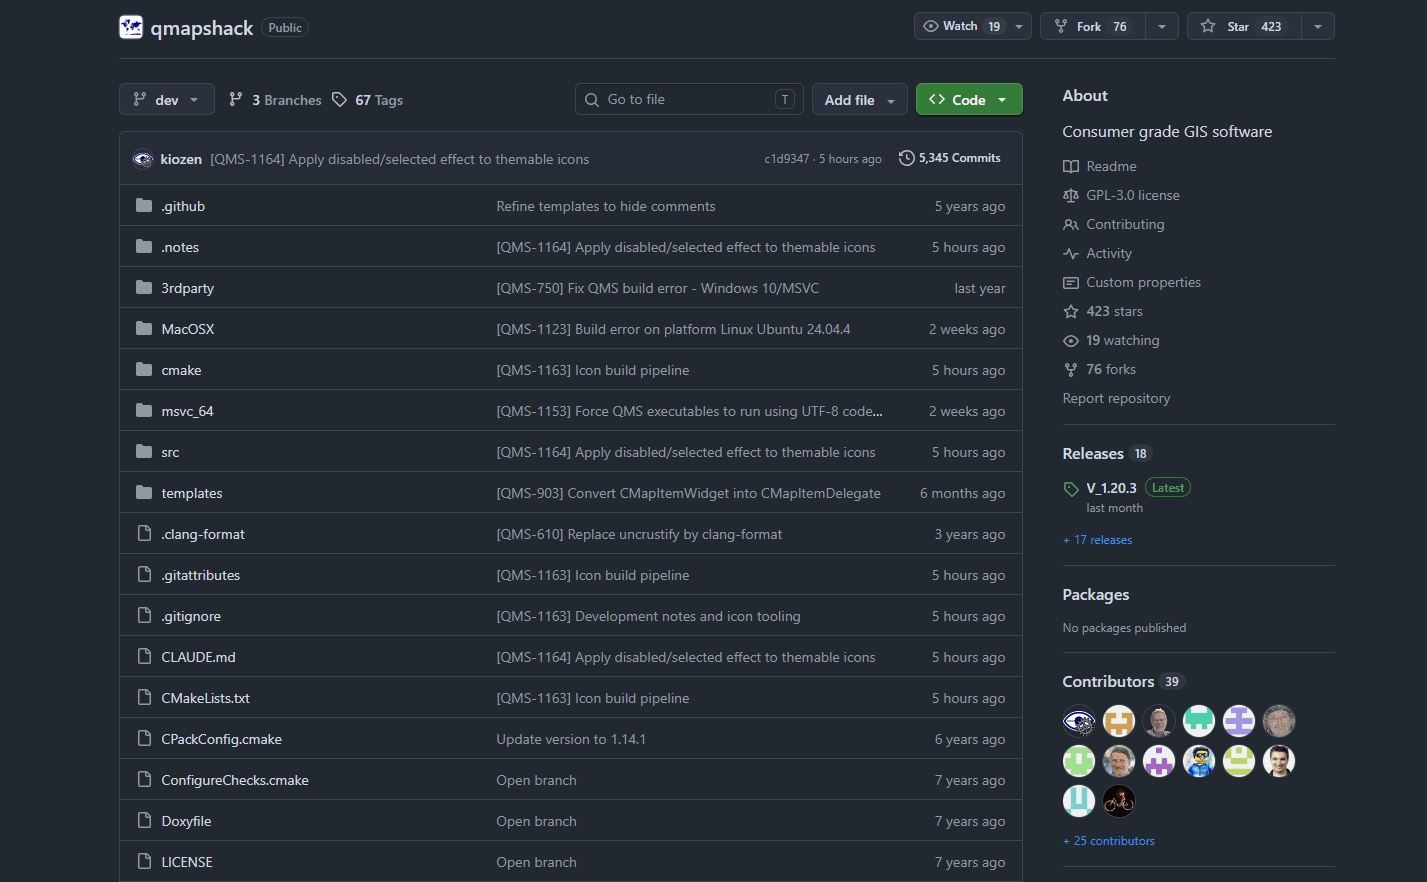
Task: Expand the green Code dropdown
Action: pyautogui.click(x=969, y=99)
